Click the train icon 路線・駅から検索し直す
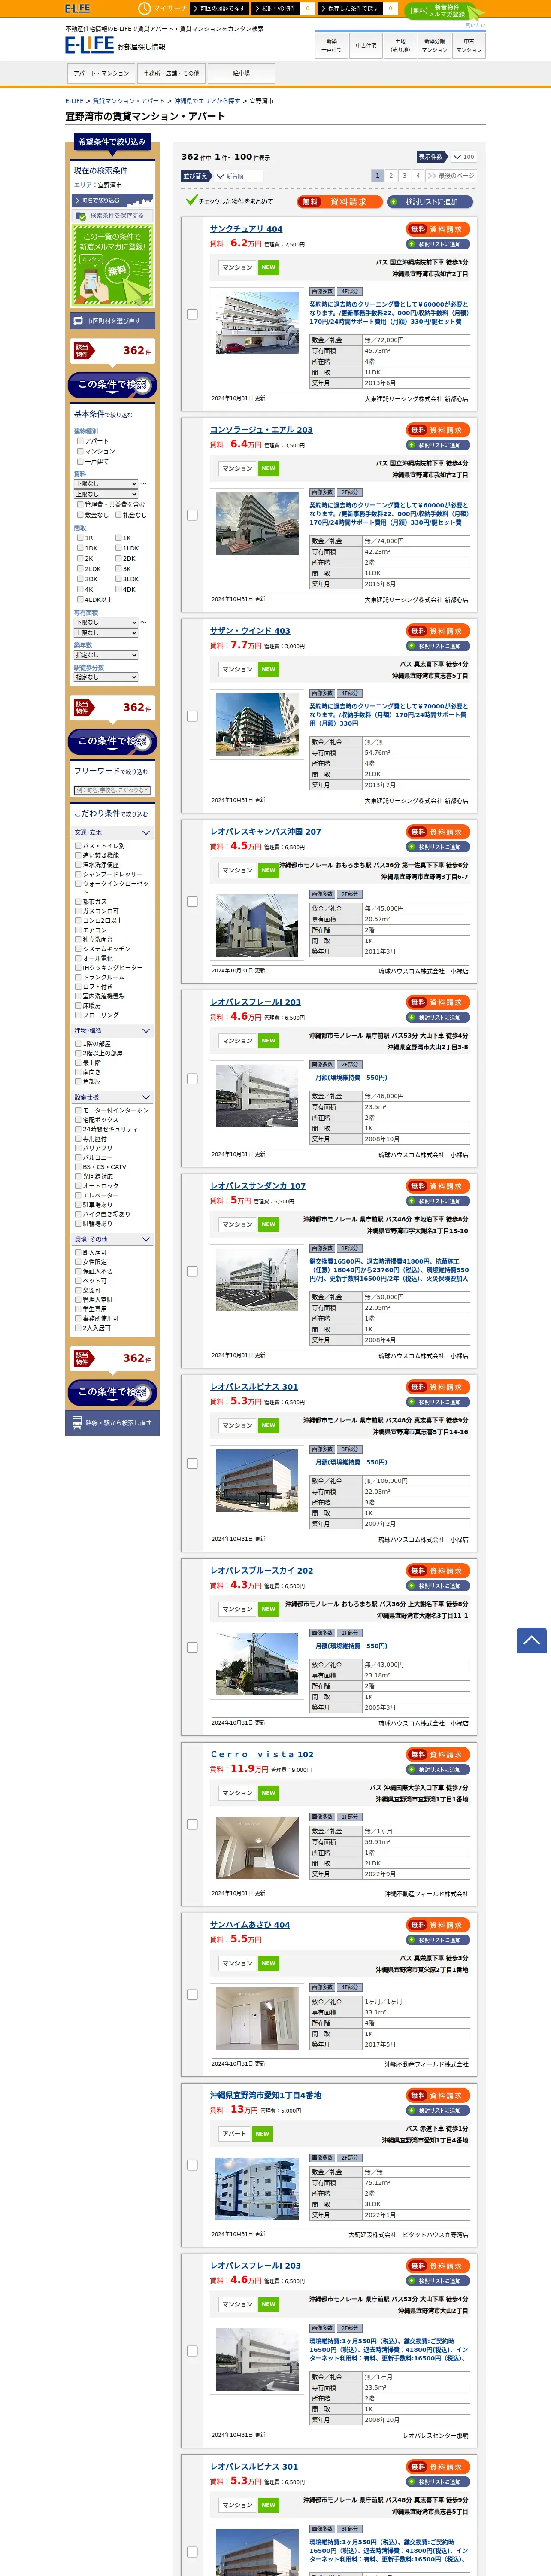The height and width of the screenshot is (2576, 551). click(x=112, y=1422)
